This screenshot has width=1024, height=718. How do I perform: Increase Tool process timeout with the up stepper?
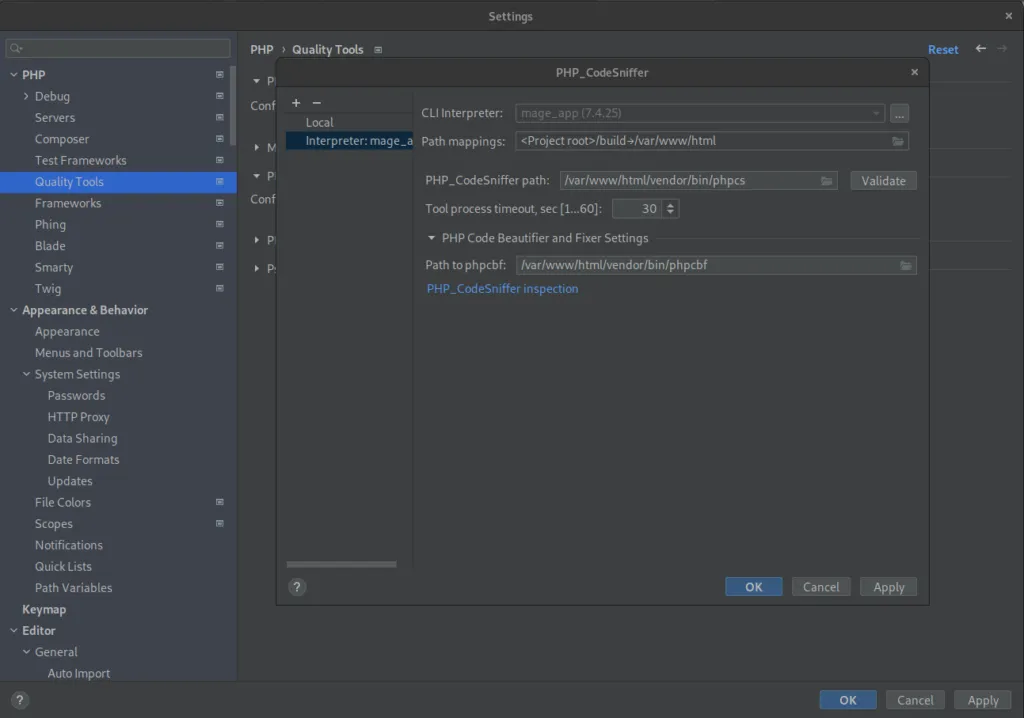click(668, 204)
